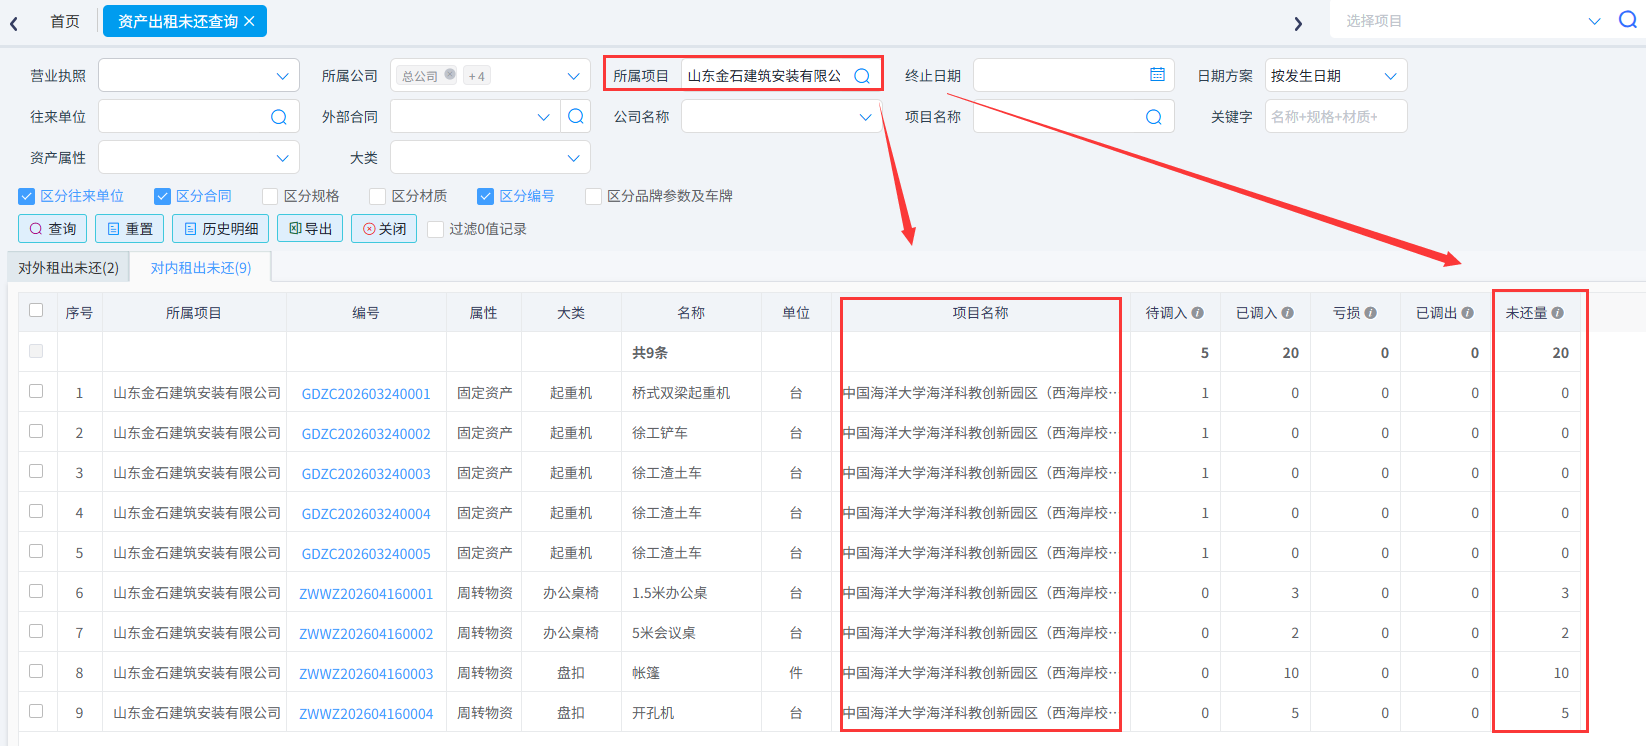Enable 区分材质 checkbox
Image resolution: width=1646 pixels, height=746 pixels.
378,197
